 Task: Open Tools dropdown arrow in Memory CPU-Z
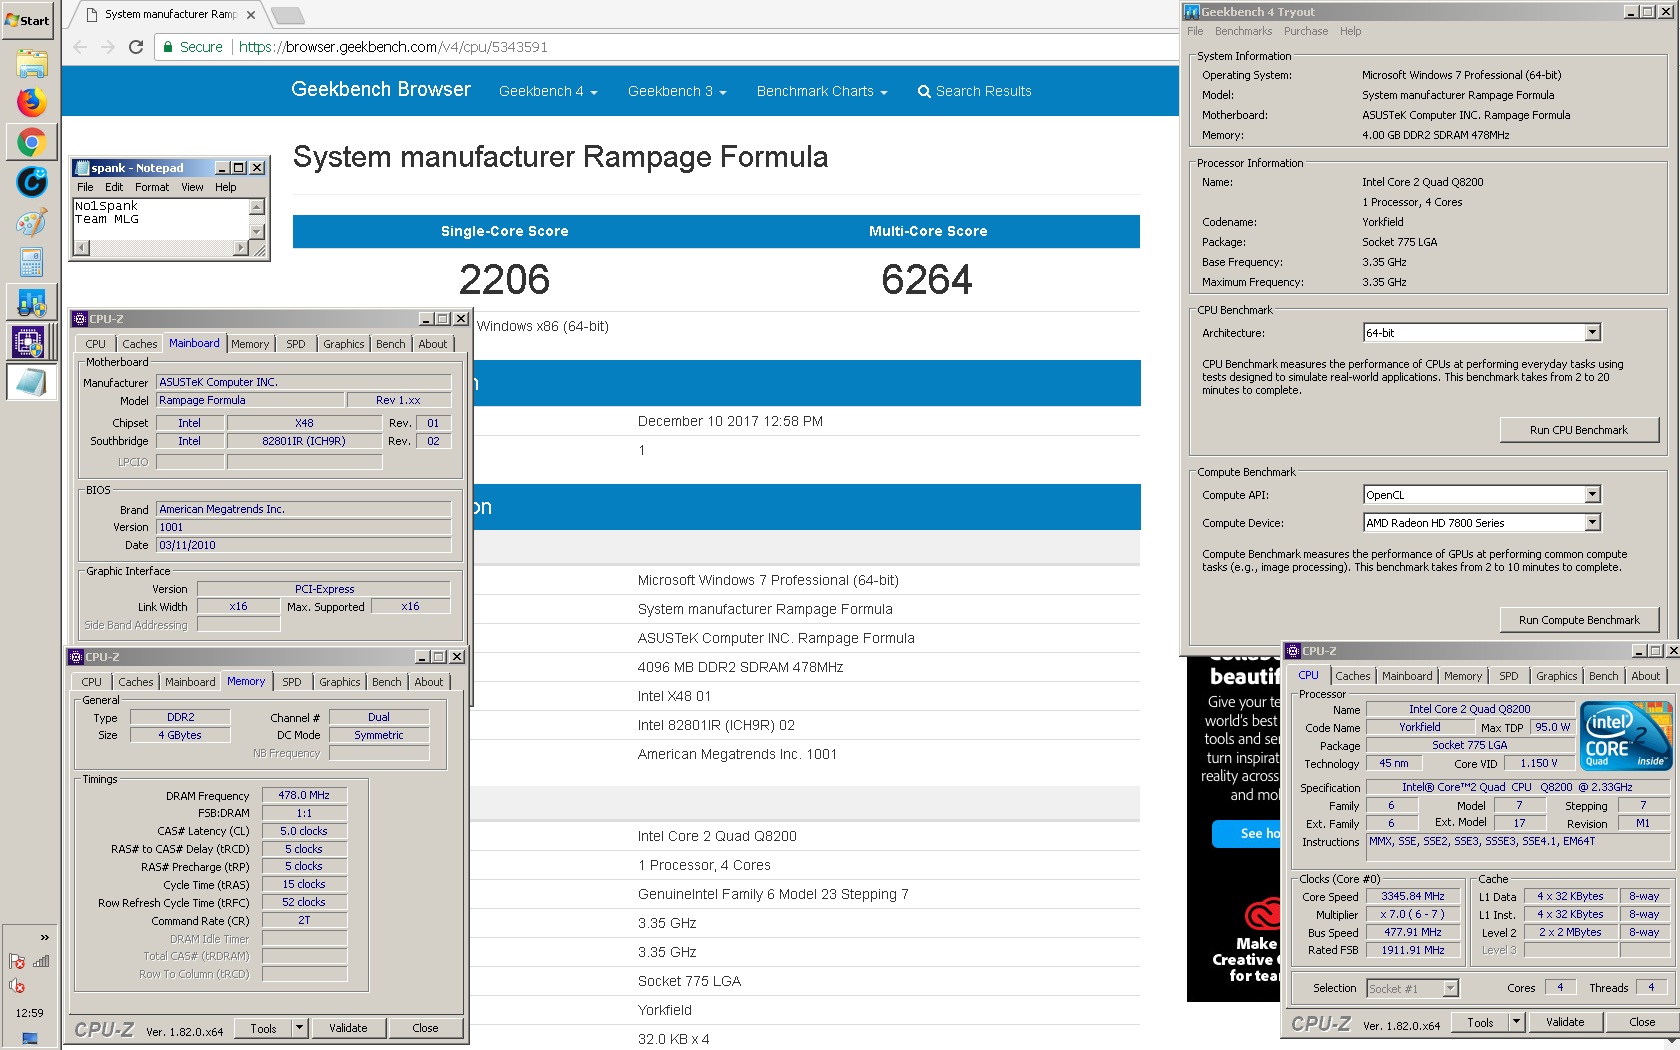[x=299, y=1028]
